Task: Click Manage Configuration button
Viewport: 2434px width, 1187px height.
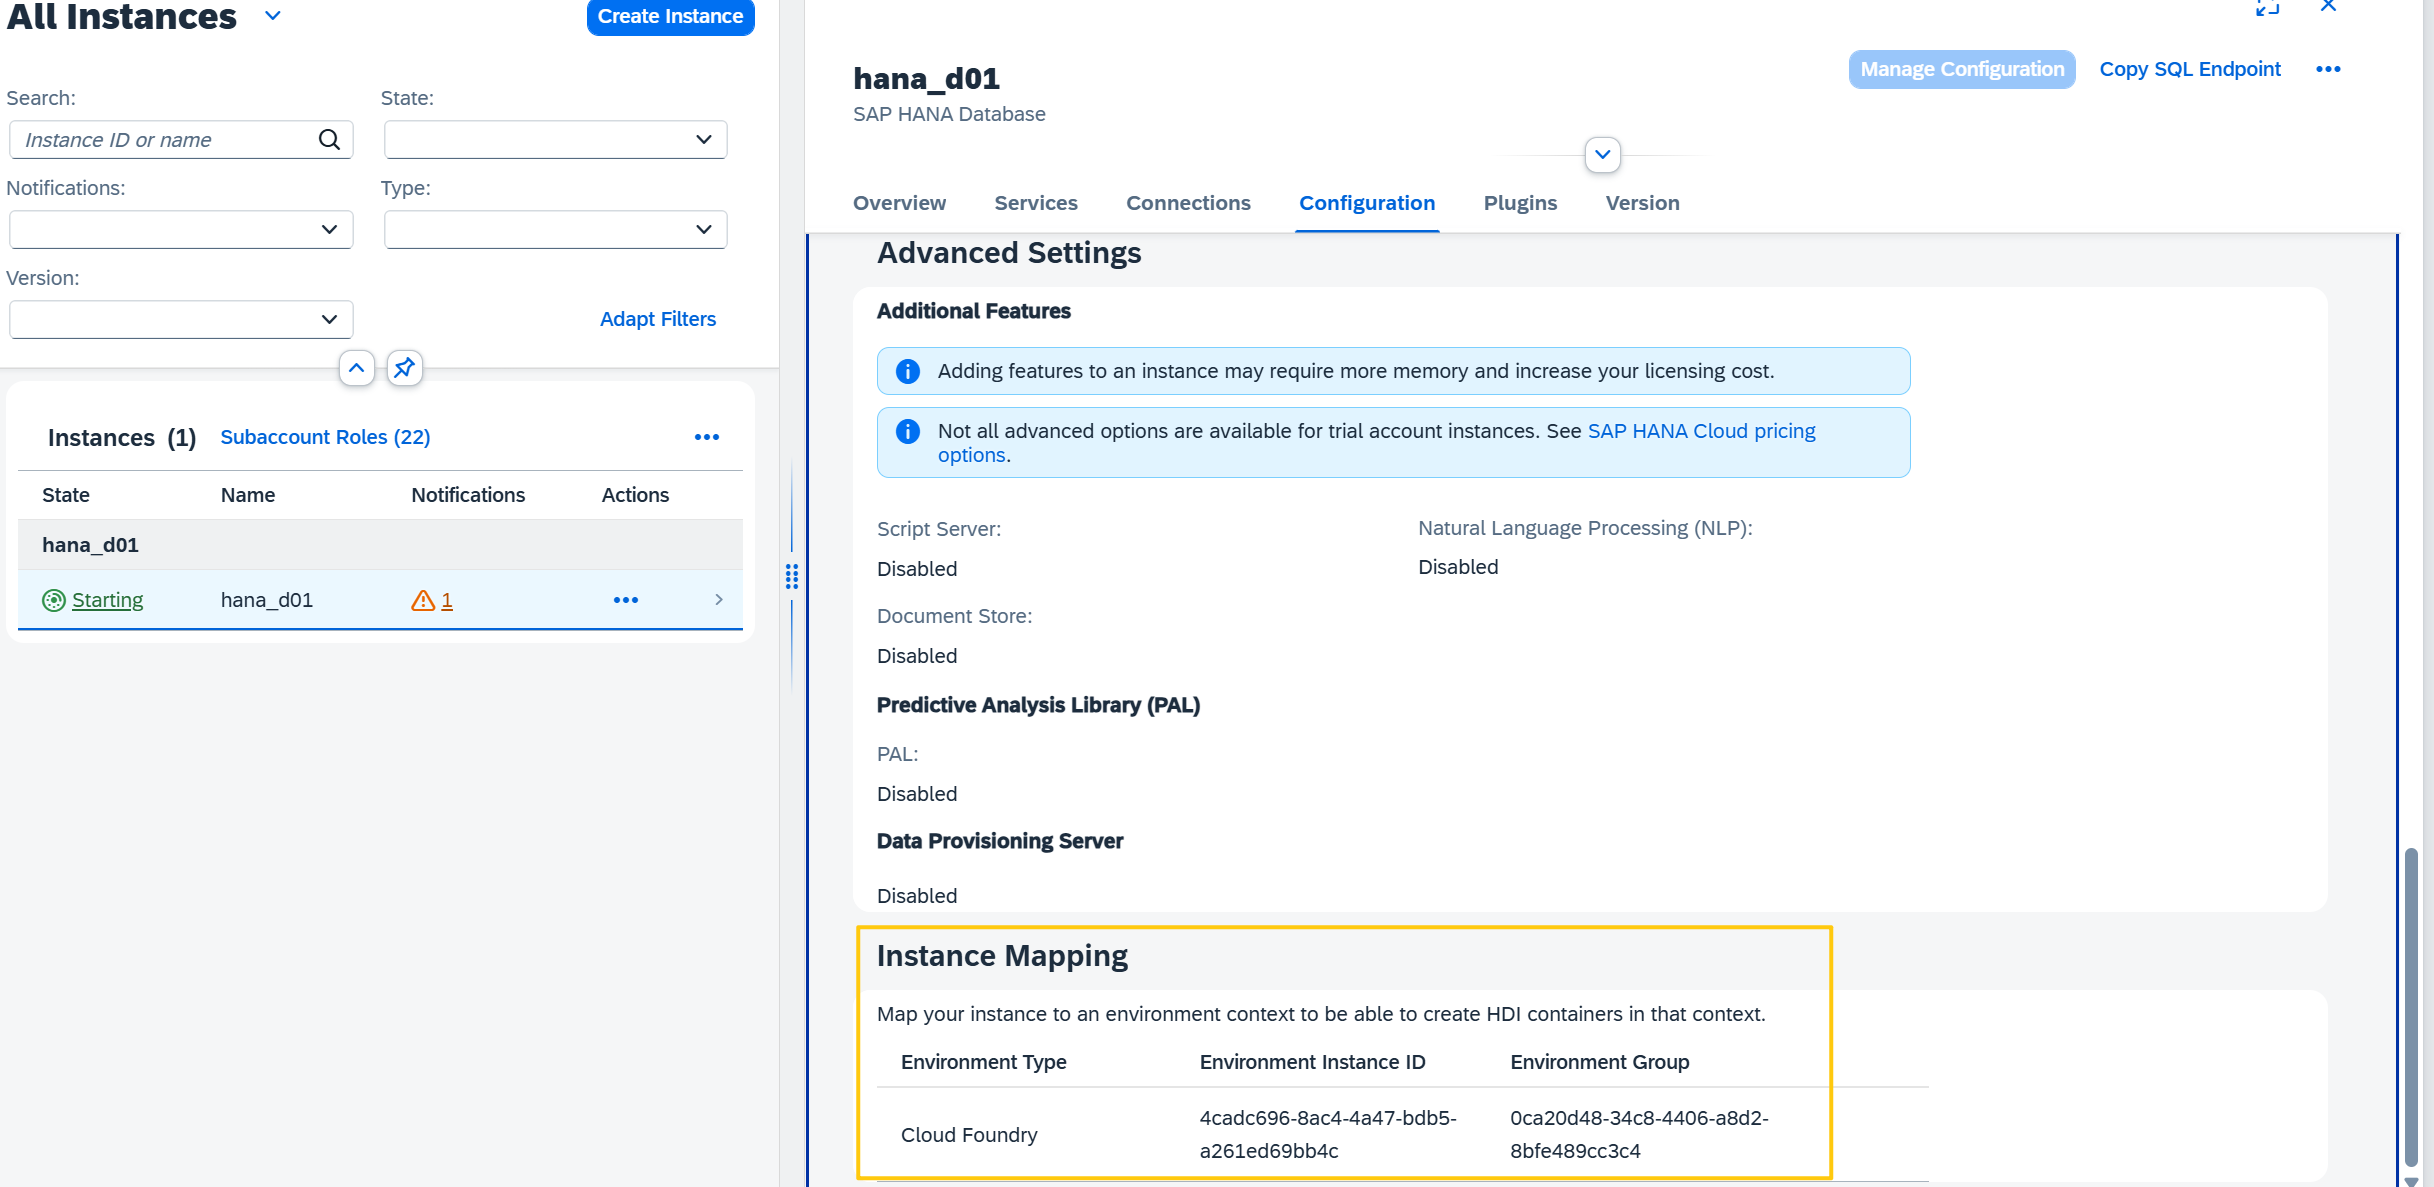Action: click(1962, 69)
